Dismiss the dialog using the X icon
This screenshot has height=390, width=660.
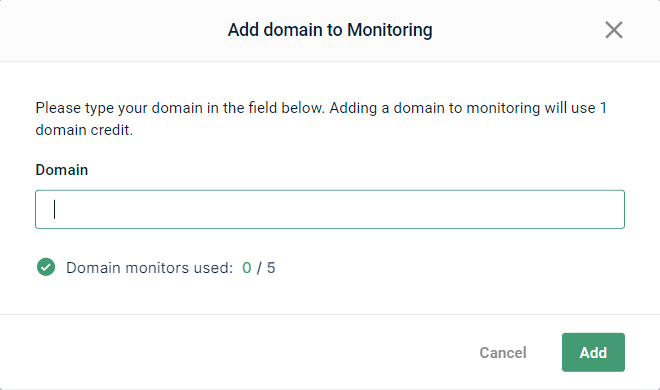(x=614, y=30)
